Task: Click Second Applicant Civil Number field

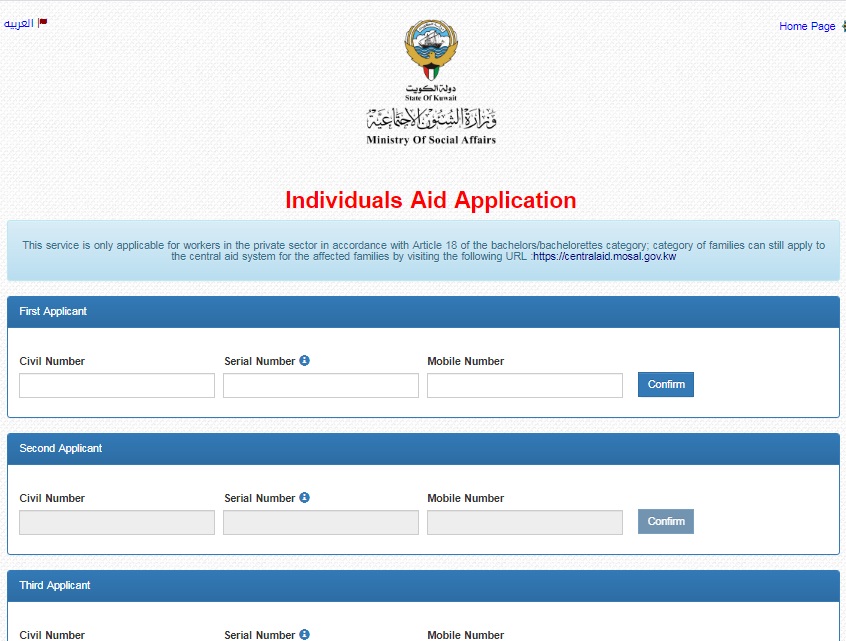Action: [117, 523]
